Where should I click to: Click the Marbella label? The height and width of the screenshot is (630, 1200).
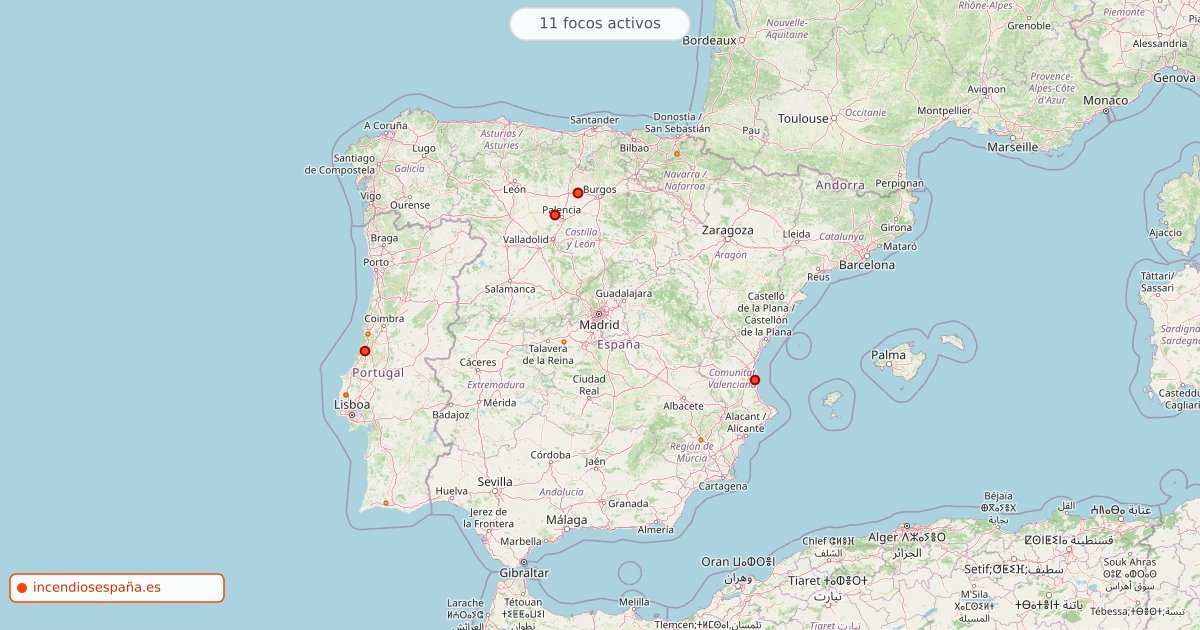[520, 541]
